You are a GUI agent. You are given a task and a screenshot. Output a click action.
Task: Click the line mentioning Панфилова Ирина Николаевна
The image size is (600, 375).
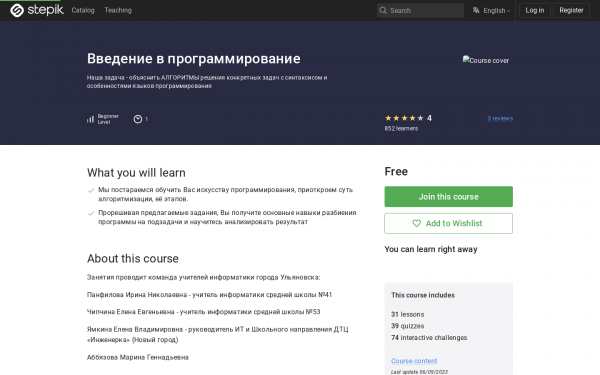(209, 295)
